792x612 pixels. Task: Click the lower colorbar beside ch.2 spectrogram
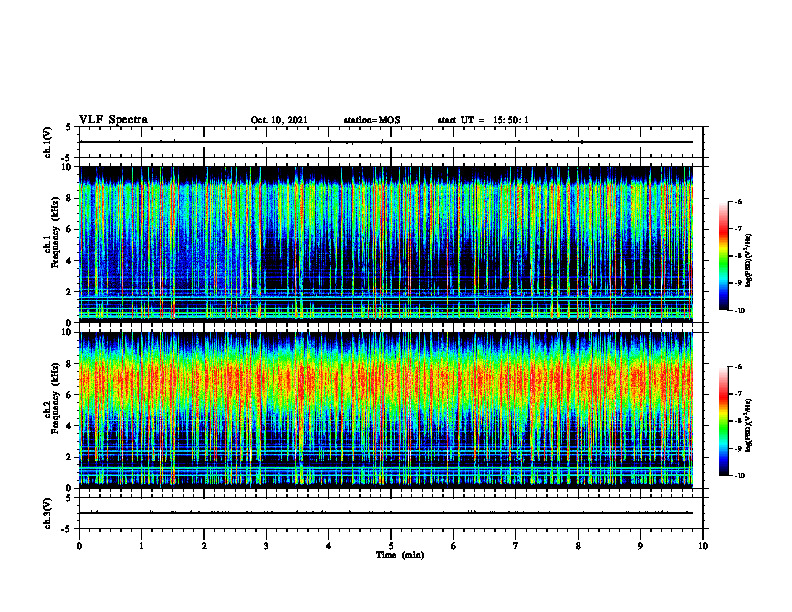[724, 421]
